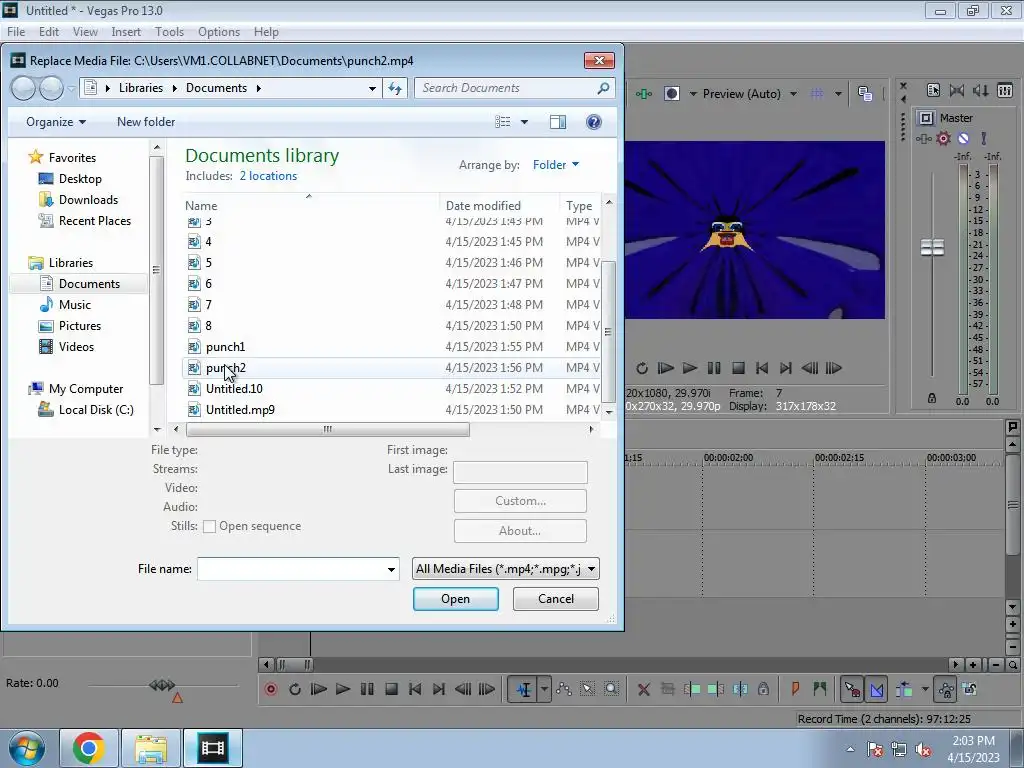This screenshot has height=768, width=1024.
Task: Click the 2 locations link
Action: (268, 176)
